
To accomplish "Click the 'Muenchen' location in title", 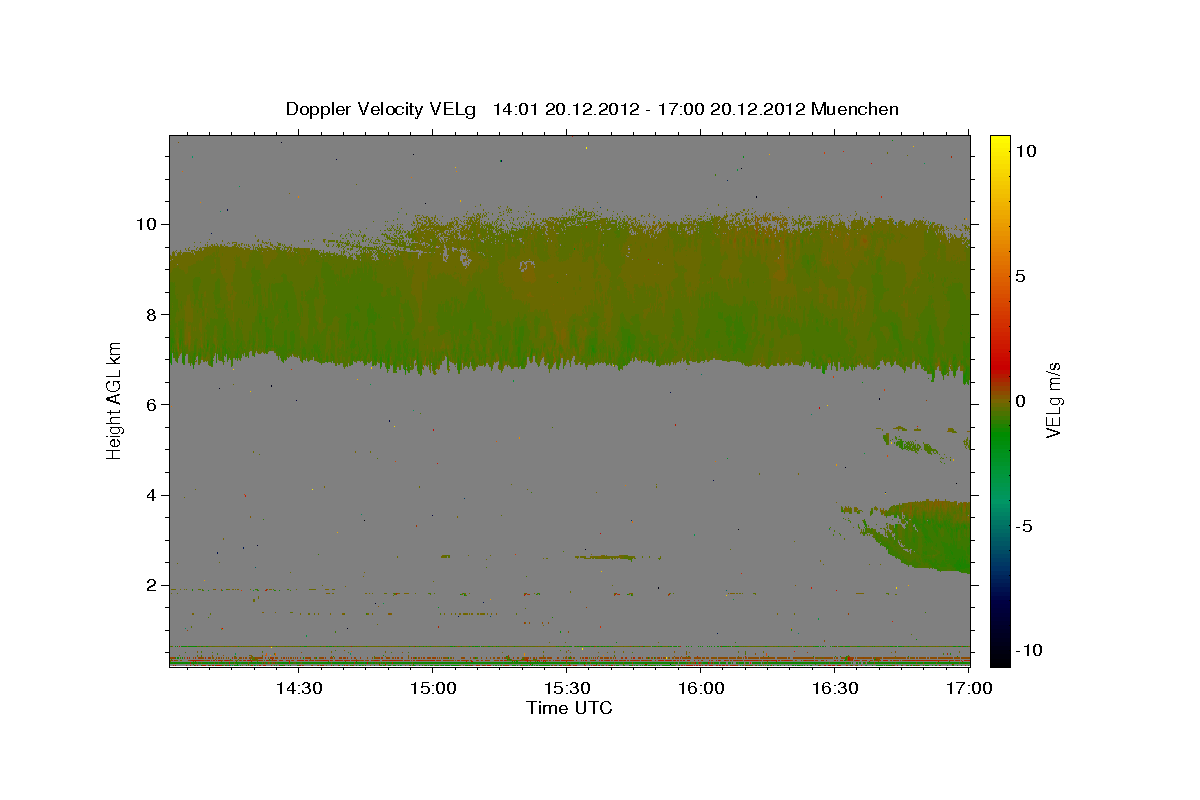I will (x=855, y=109).
